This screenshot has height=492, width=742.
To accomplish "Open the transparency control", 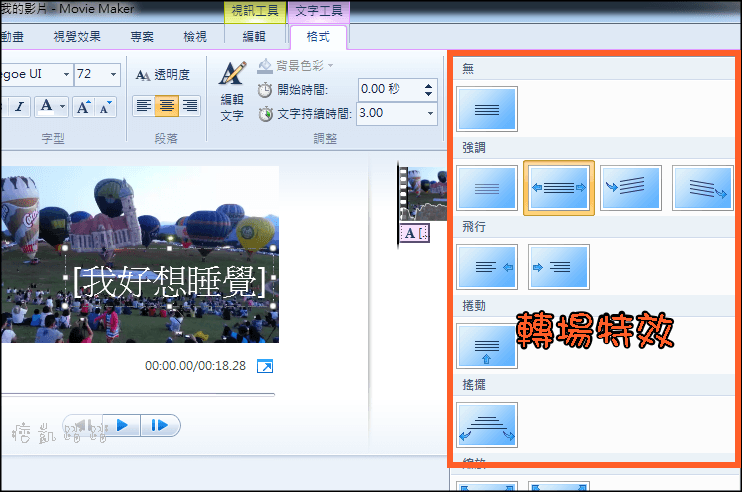I will tap(163, 75).
